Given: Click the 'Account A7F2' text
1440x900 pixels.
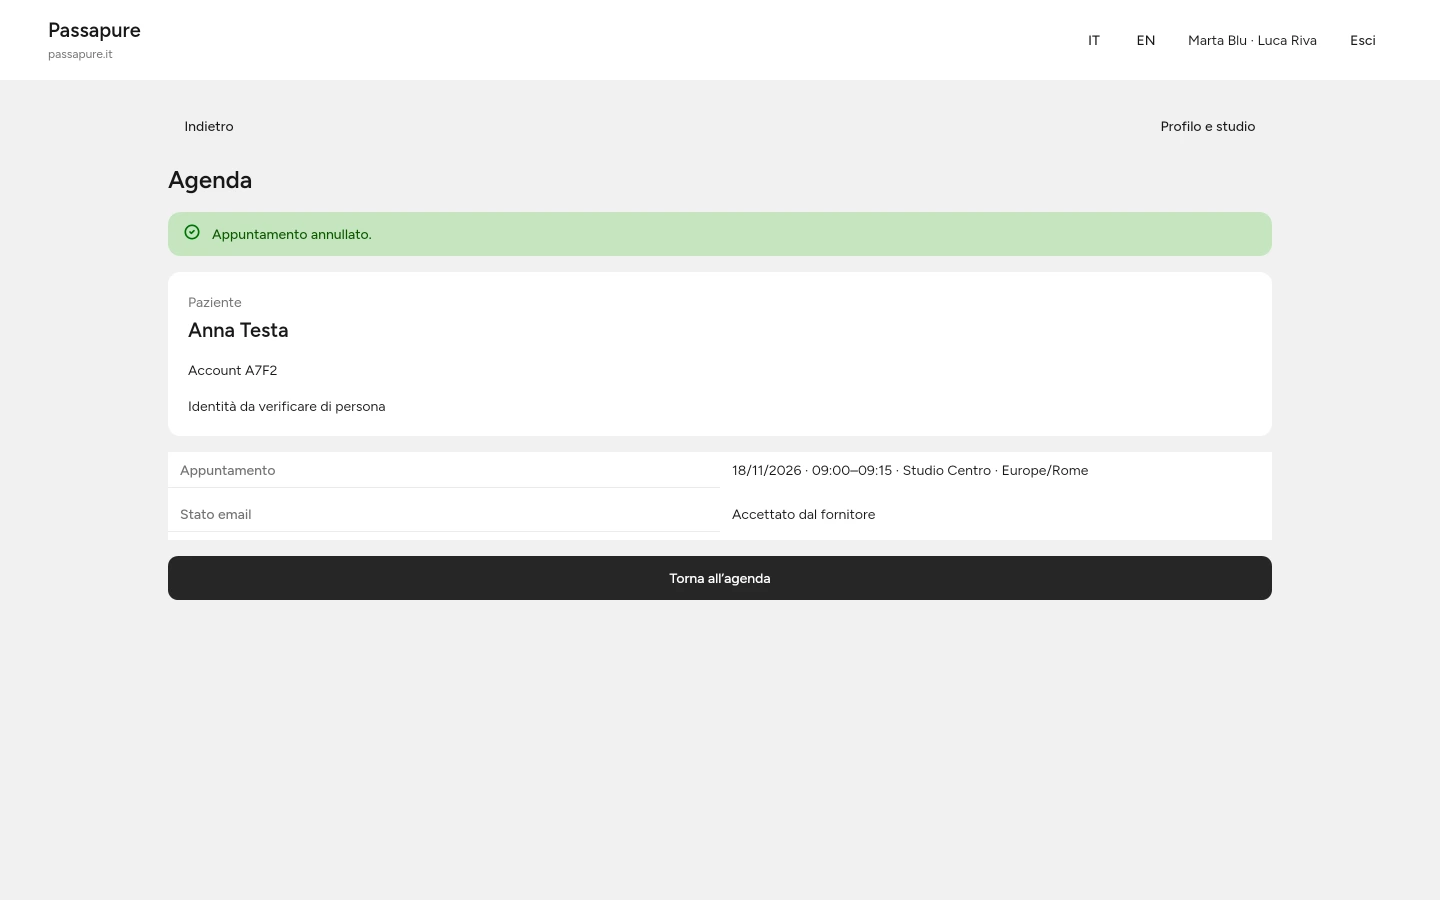Looking at the screenshot, I should point(233,370).
